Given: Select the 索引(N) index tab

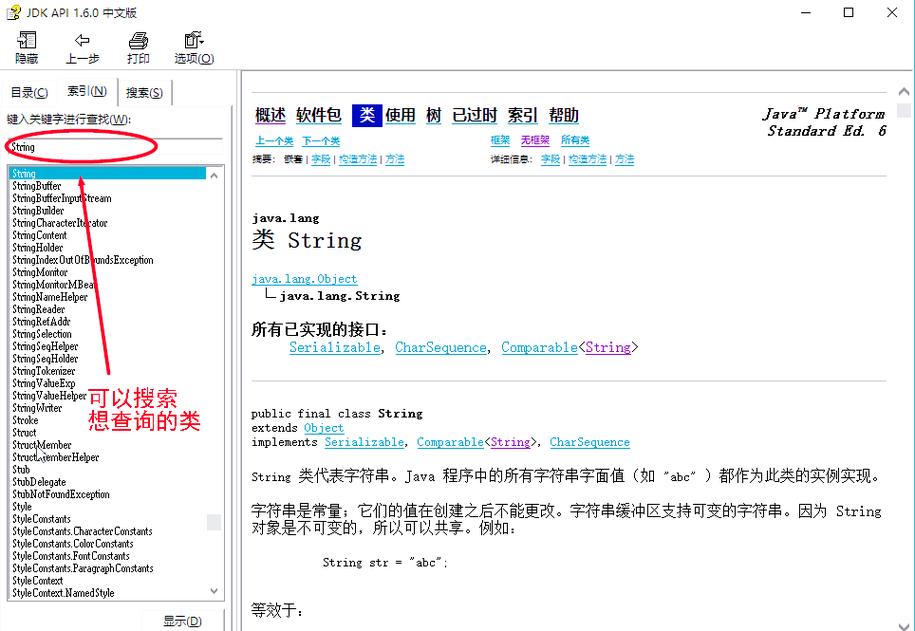Looking at the screenshot, I should [x=88, y=91].
